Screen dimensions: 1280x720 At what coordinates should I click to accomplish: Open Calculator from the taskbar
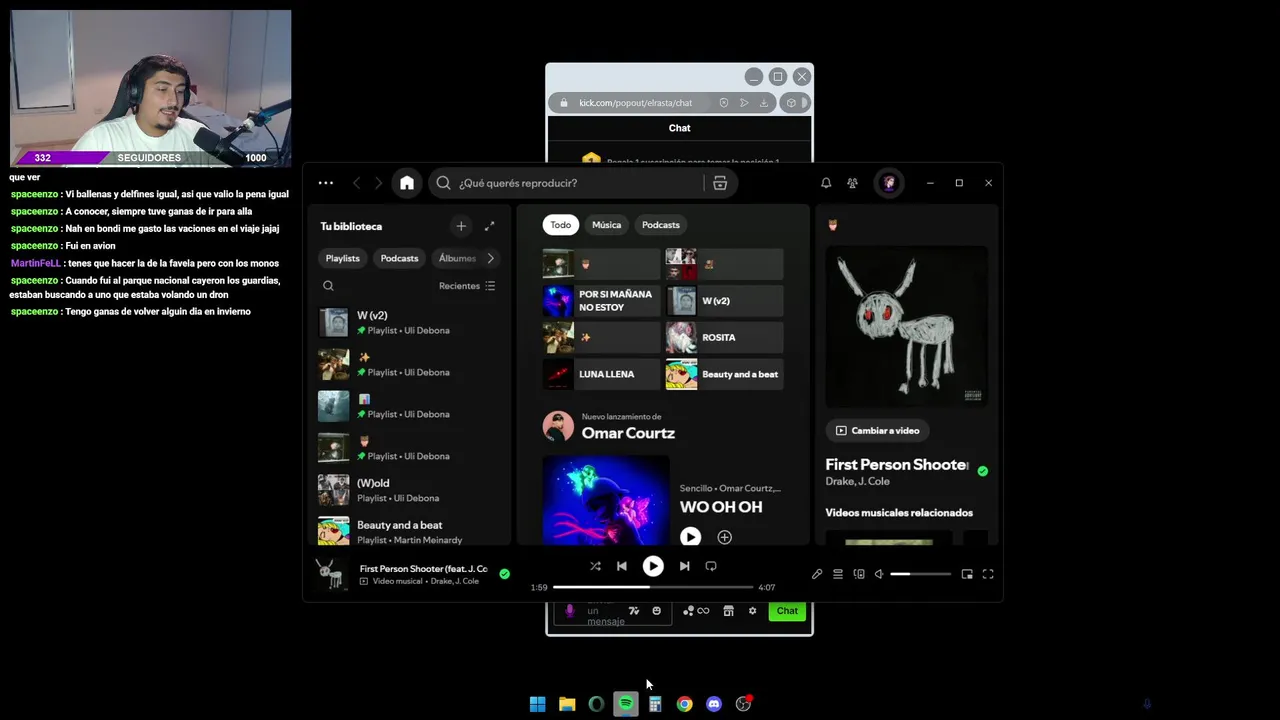pyautogui.click(x=655, y=704)
